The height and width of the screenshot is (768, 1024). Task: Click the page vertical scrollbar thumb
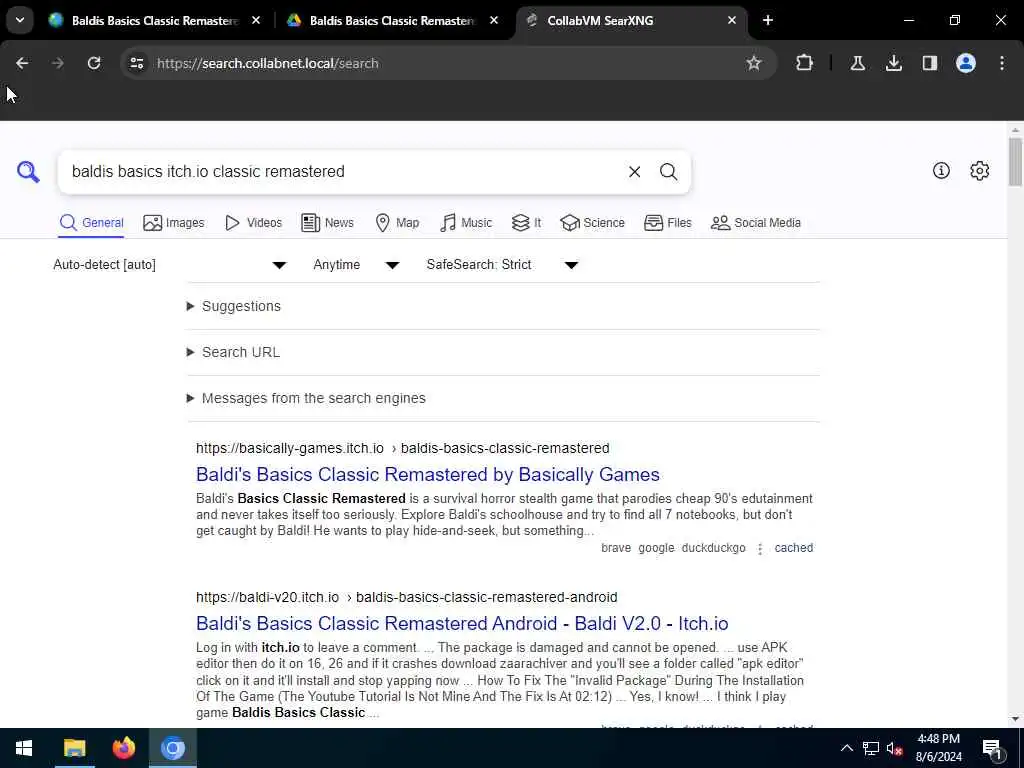[x=1015, y=161]
